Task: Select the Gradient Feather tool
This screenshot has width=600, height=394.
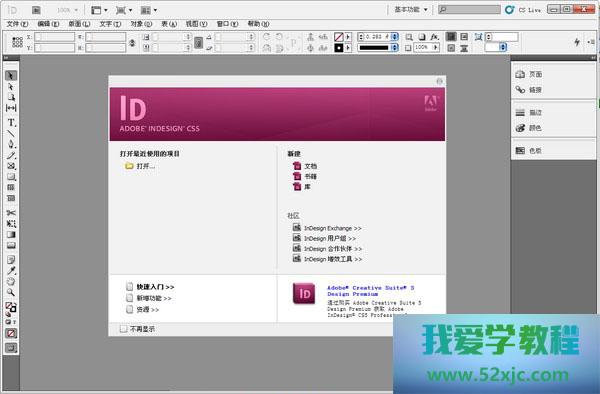Action: [11, 245]
